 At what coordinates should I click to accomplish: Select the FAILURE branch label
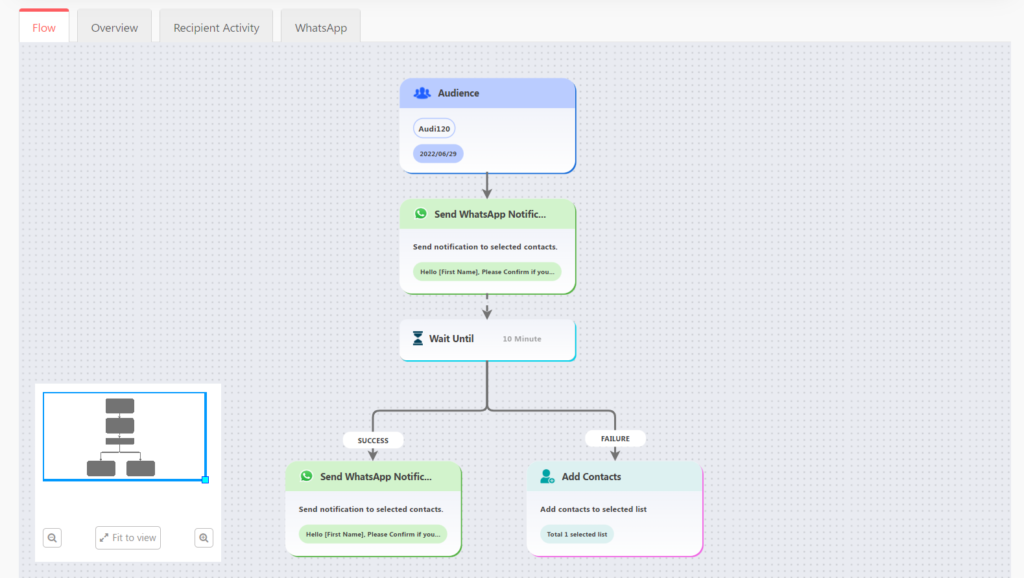pyautogui.click(x=615, y=438)
